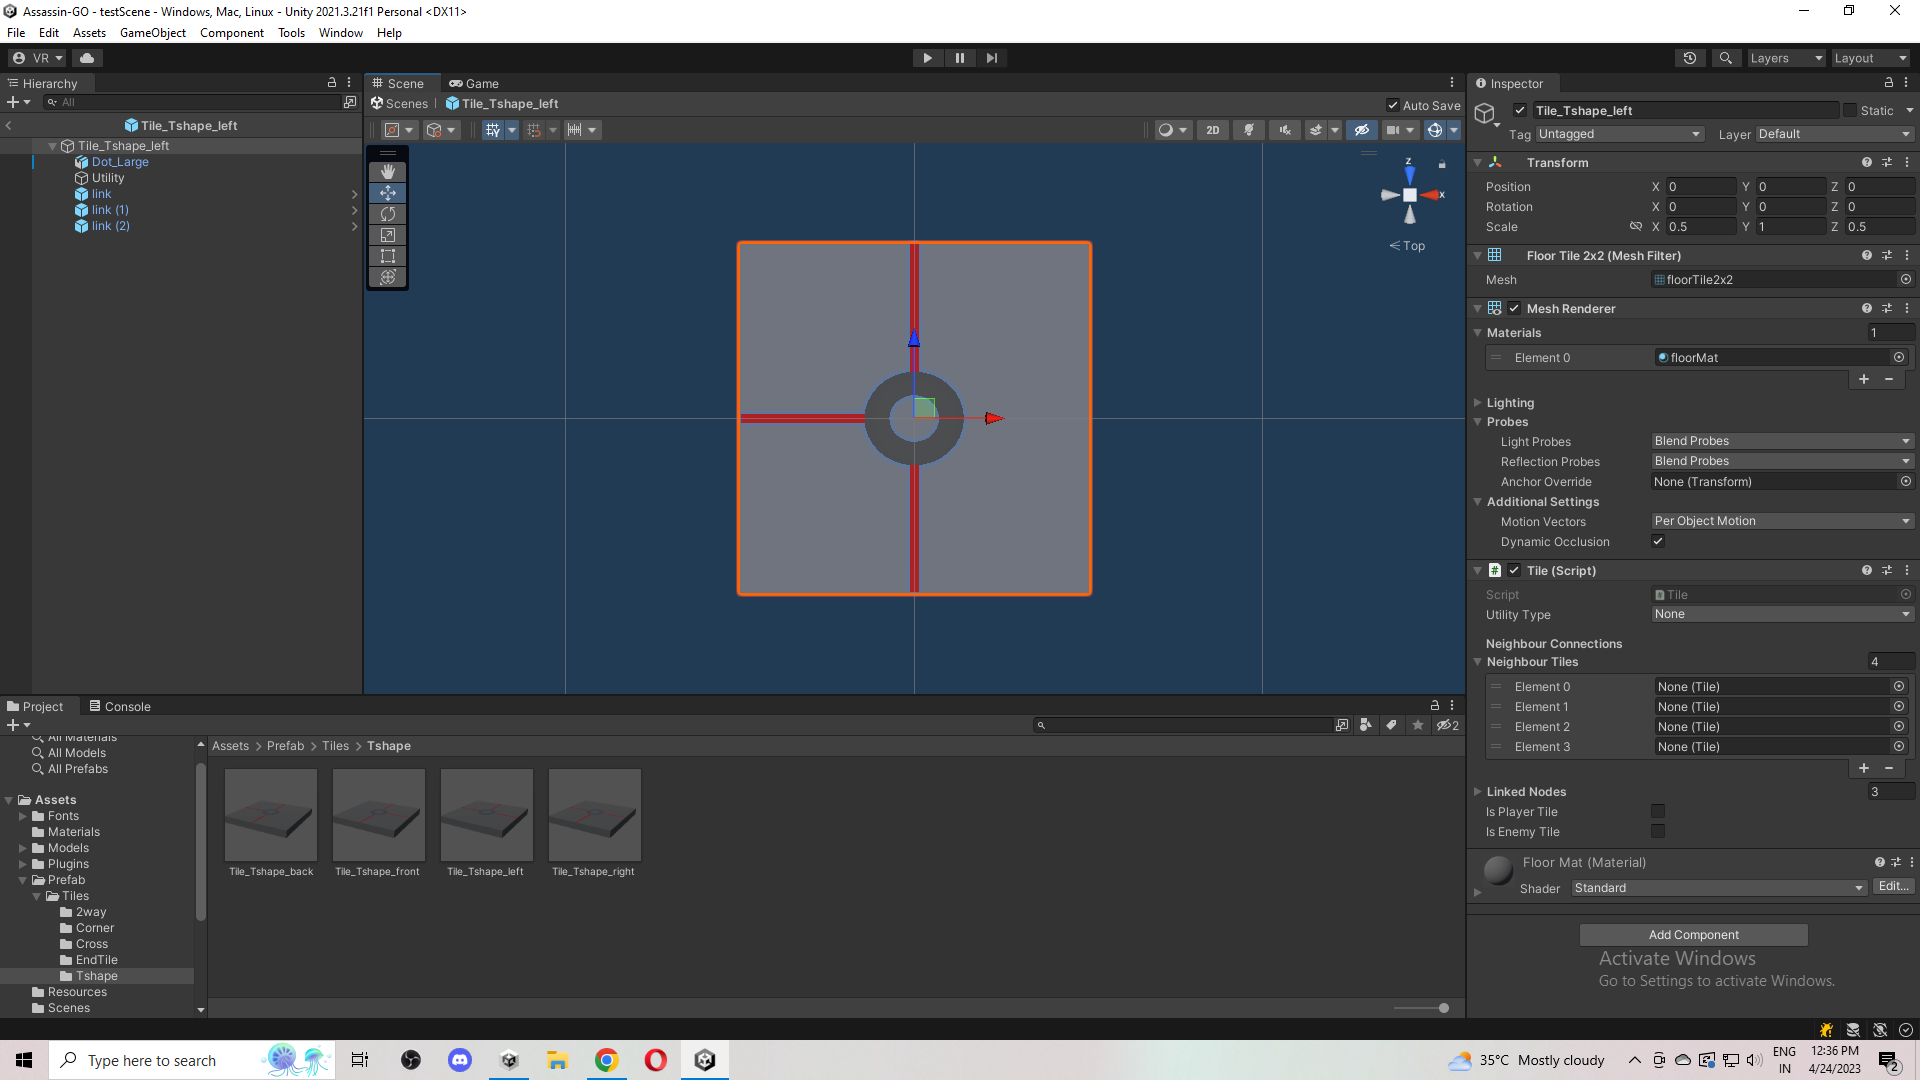This screenshot has height=1080, width=1920.
Task: Switch to the Console tab
Action: pos(120,706)
